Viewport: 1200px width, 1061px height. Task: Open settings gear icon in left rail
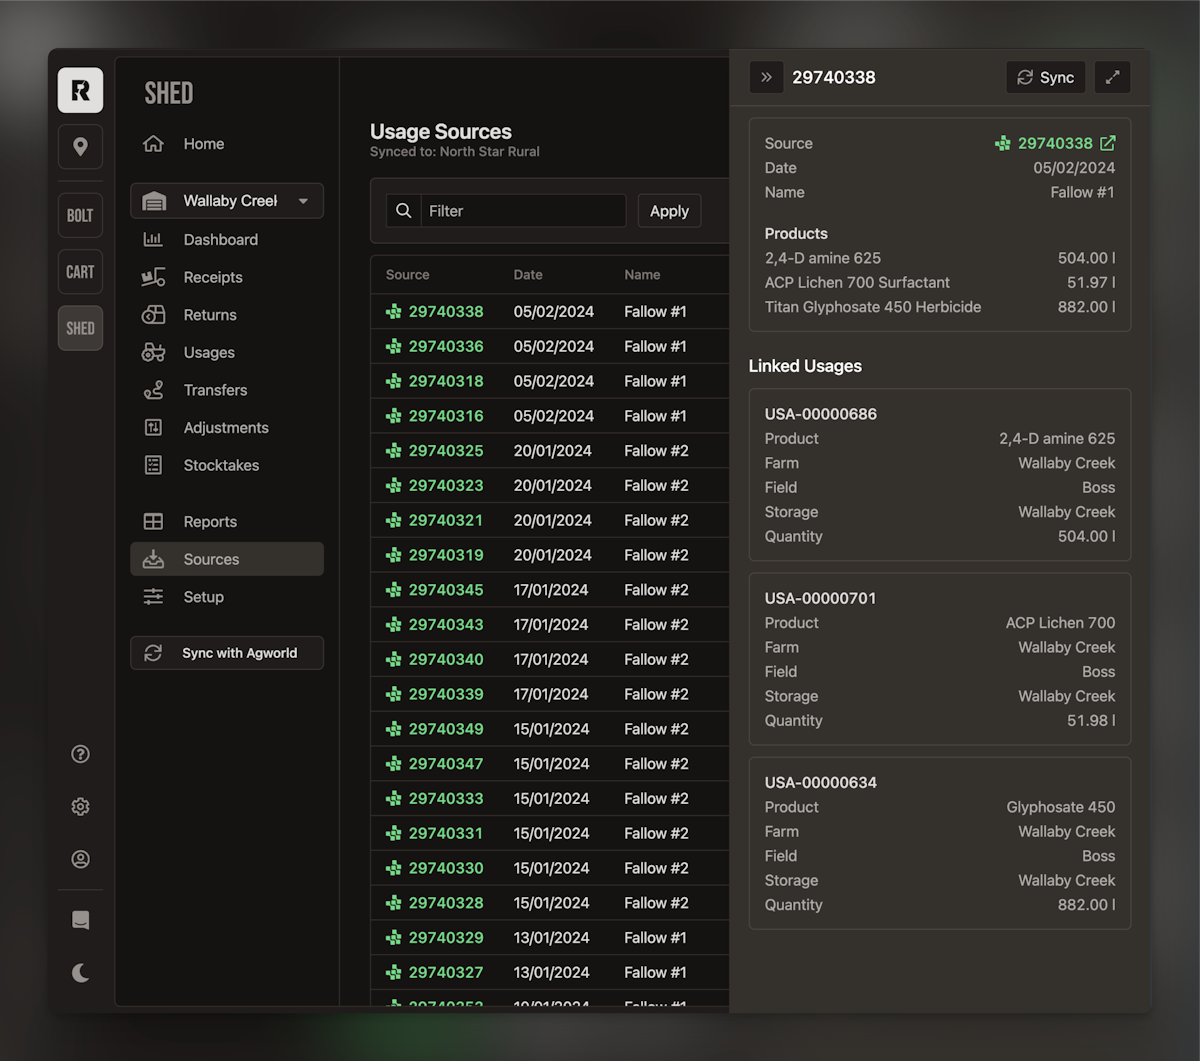coord(80,807)
